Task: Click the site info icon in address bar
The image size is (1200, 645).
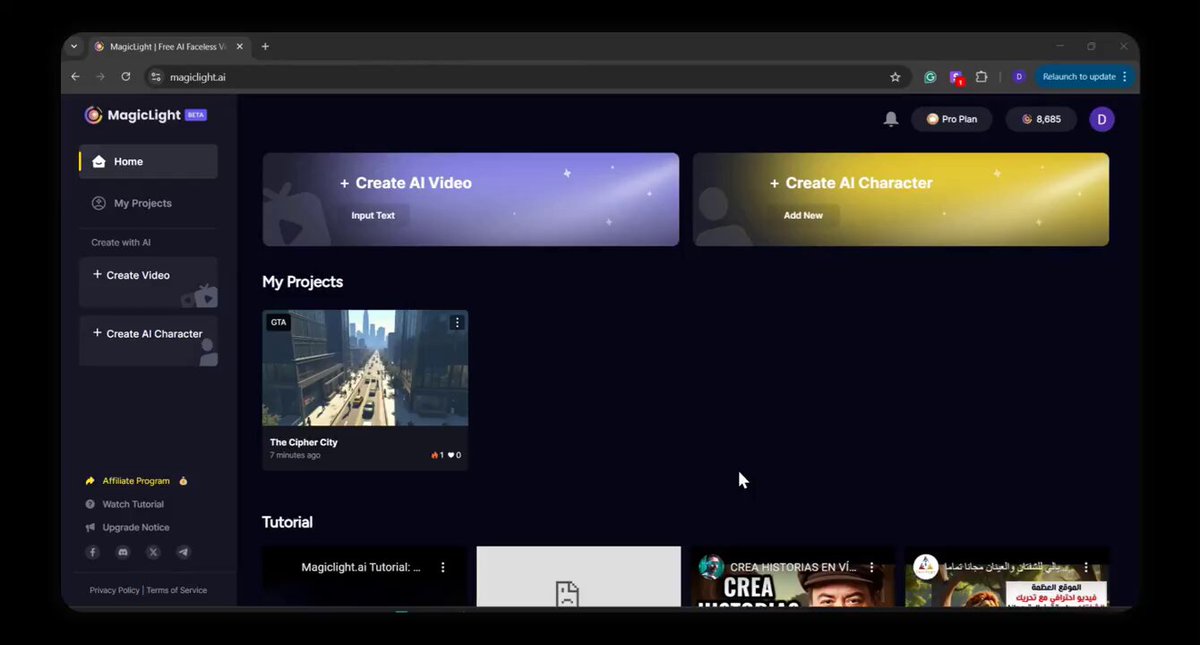Action: [155, 77]
